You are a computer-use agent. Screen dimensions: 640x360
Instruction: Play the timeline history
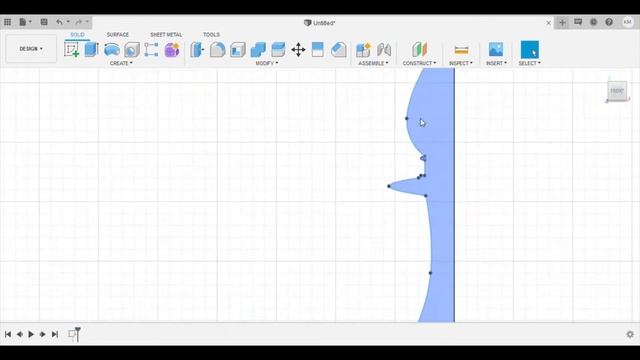click(31, 334)
